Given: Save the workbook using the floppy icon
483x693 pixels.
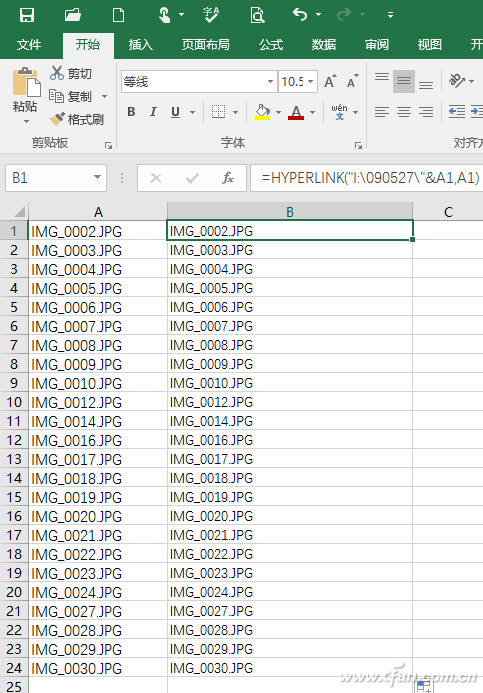Looking at the screenshot, I should tap(27, 15).
